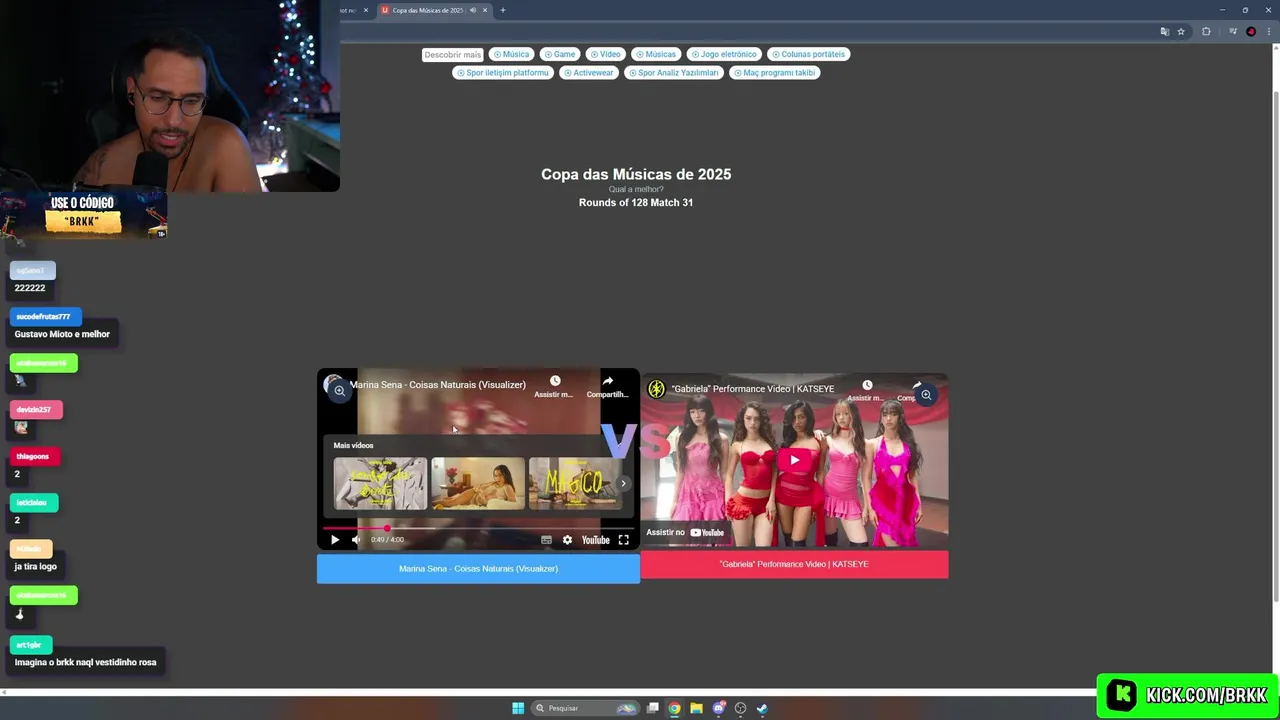Open Chrome from the taskbar

(675, 708)
